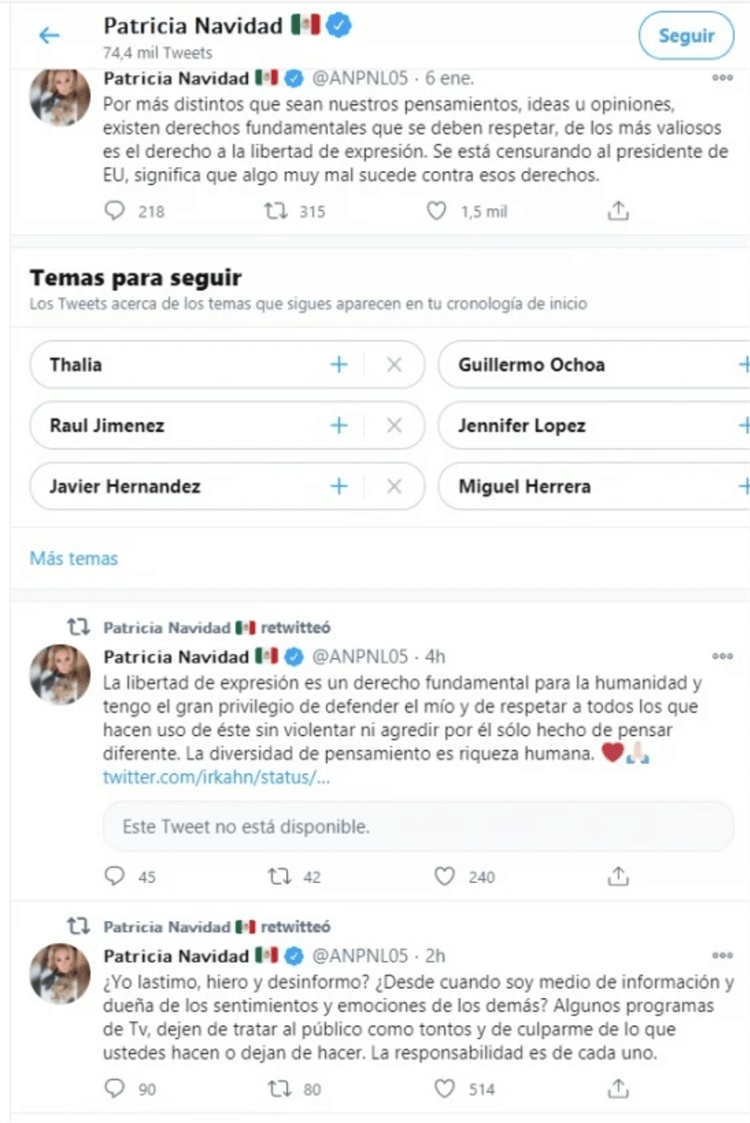Open more options on the 6 ene. tweet

pos(722,77)
